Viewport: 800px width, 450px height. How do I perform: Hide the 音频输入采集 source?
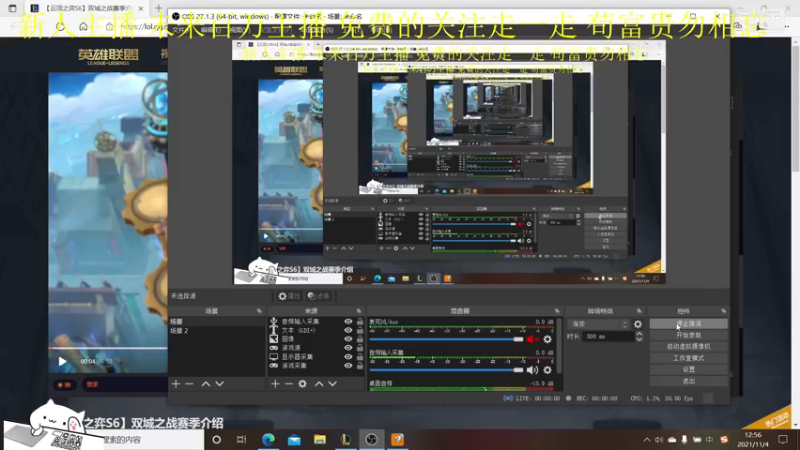[348, 321]
